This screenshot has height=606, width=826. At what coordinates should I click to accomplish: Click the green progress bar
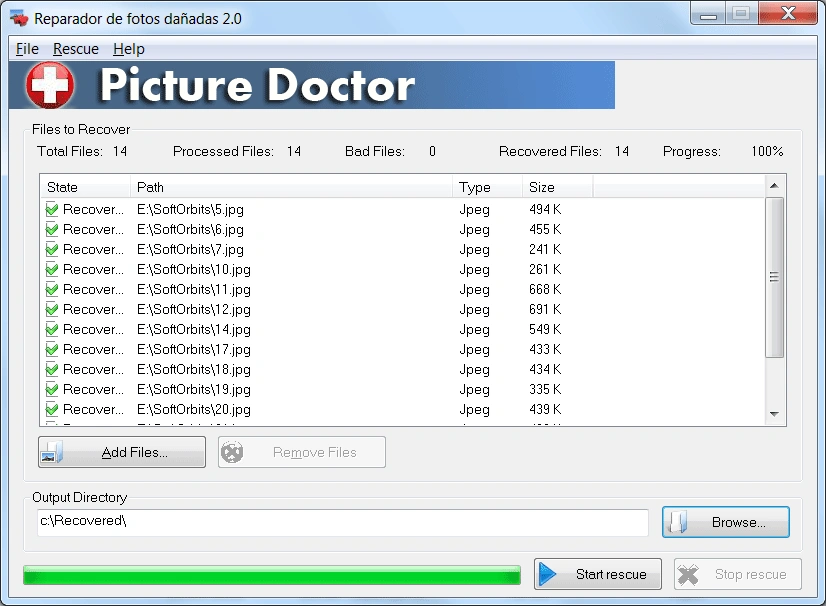point(271,575)
